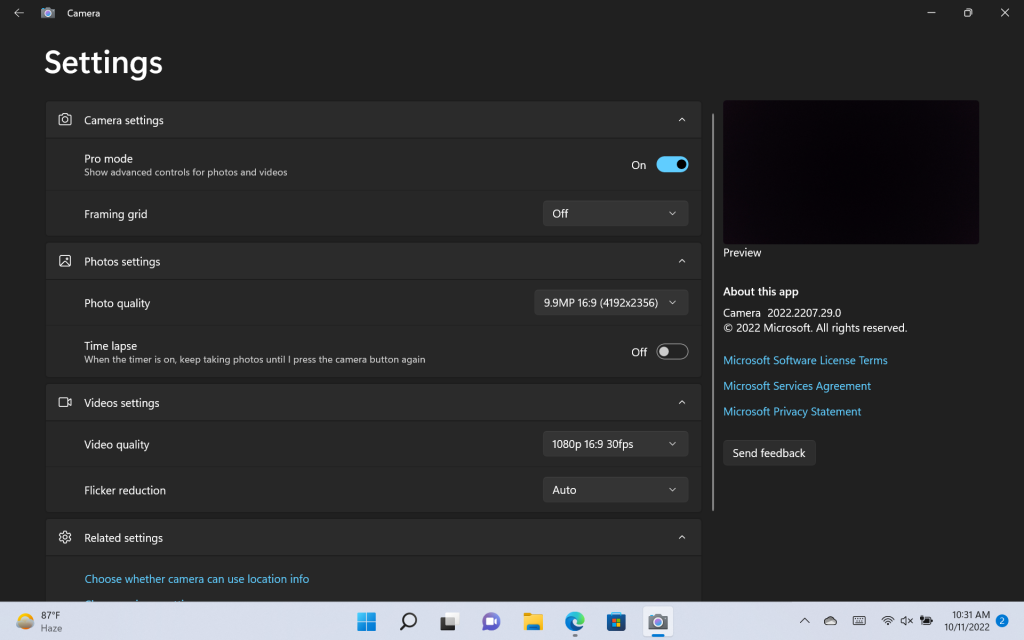Viewport: 1024px width, 640px height.
Task: Open Photo quality dropdown
Action: [x=611, y=302]
